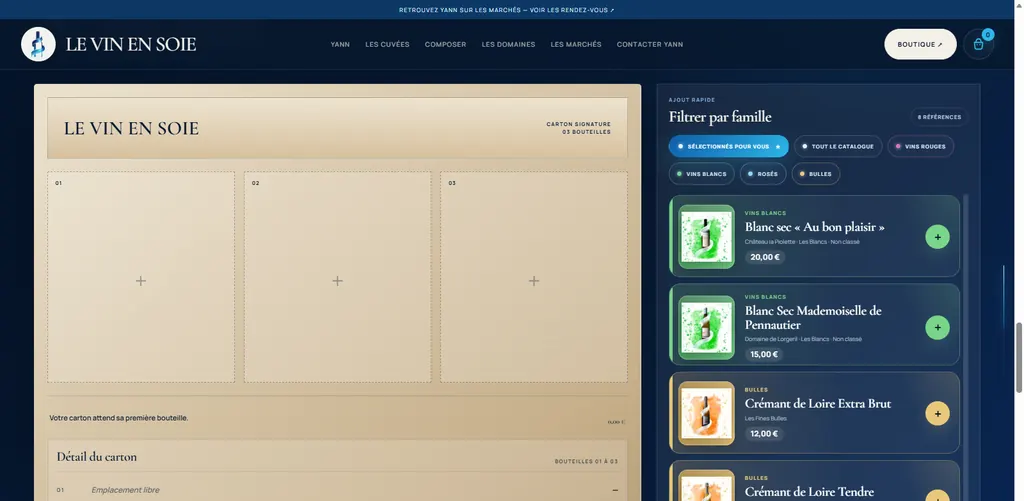Screen dimensions: 1024x501
Task: Click Le Vin en Soie header title
Action: coord(131,44)
